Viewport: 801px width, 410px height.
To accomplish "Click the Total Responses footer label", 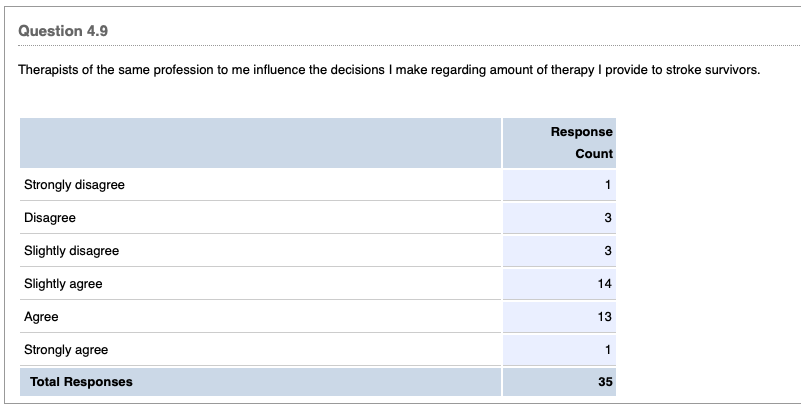I will (x=81, y=382).
